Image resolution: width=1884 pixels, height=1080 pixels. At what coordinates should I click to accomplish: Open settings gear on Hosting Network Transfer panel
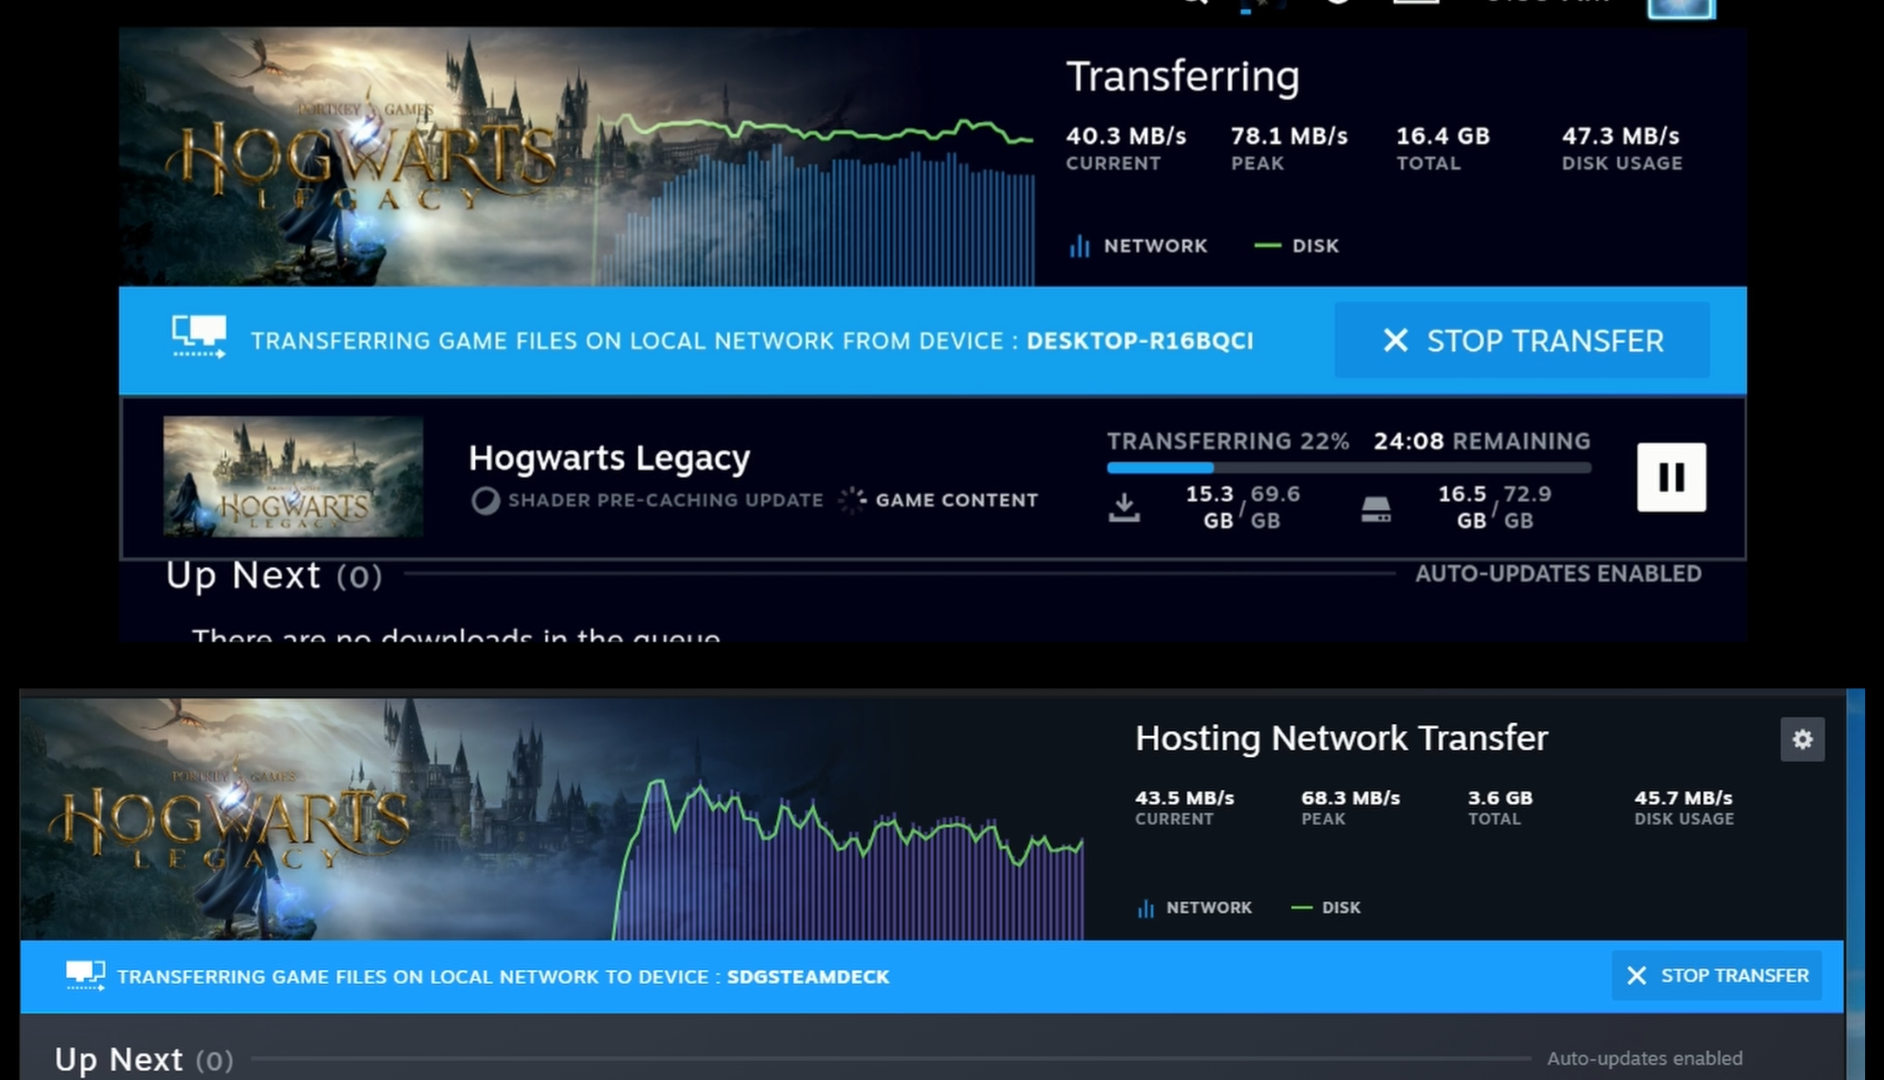[x=1803, y=740]
